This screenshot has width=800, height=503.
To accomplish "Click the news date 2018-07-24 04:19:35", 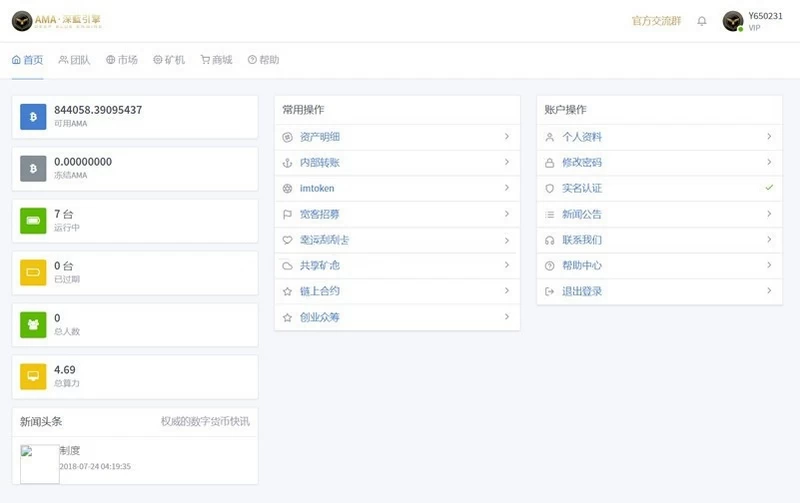I will pos(95,466).
